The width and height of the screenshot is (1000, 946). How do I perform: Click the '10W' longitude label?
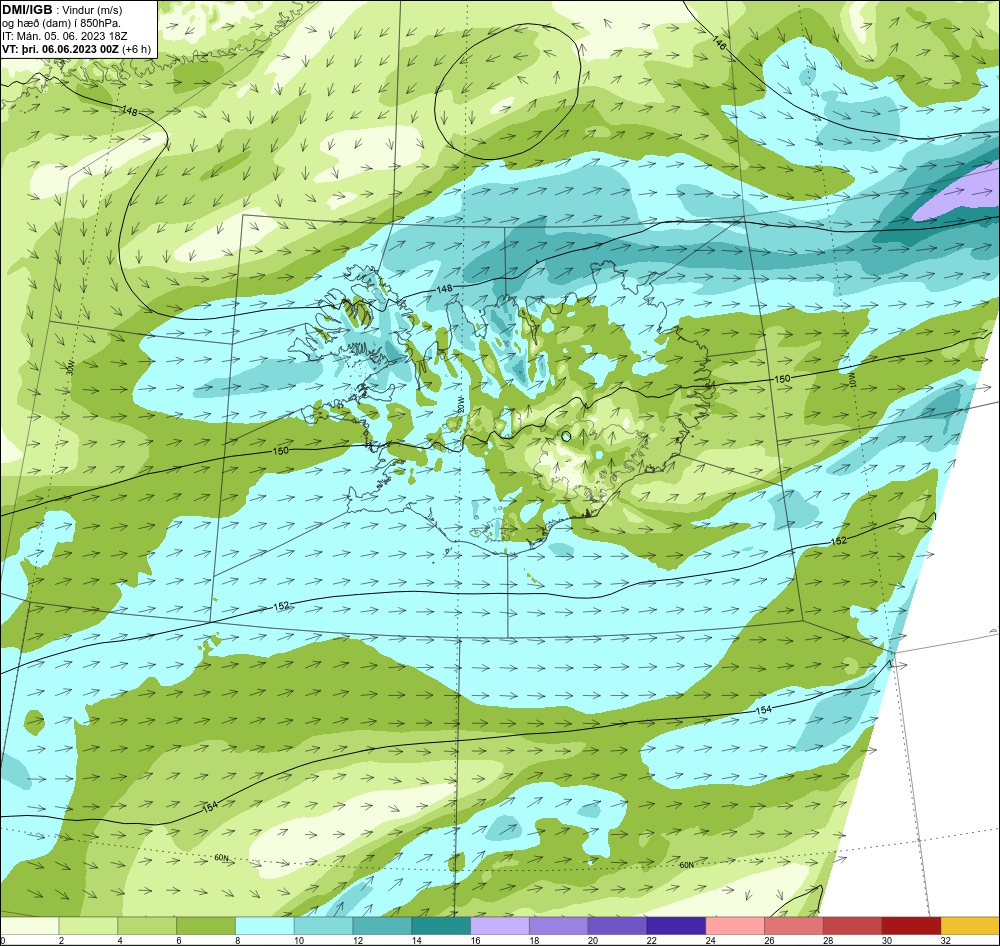pos(852,379)
